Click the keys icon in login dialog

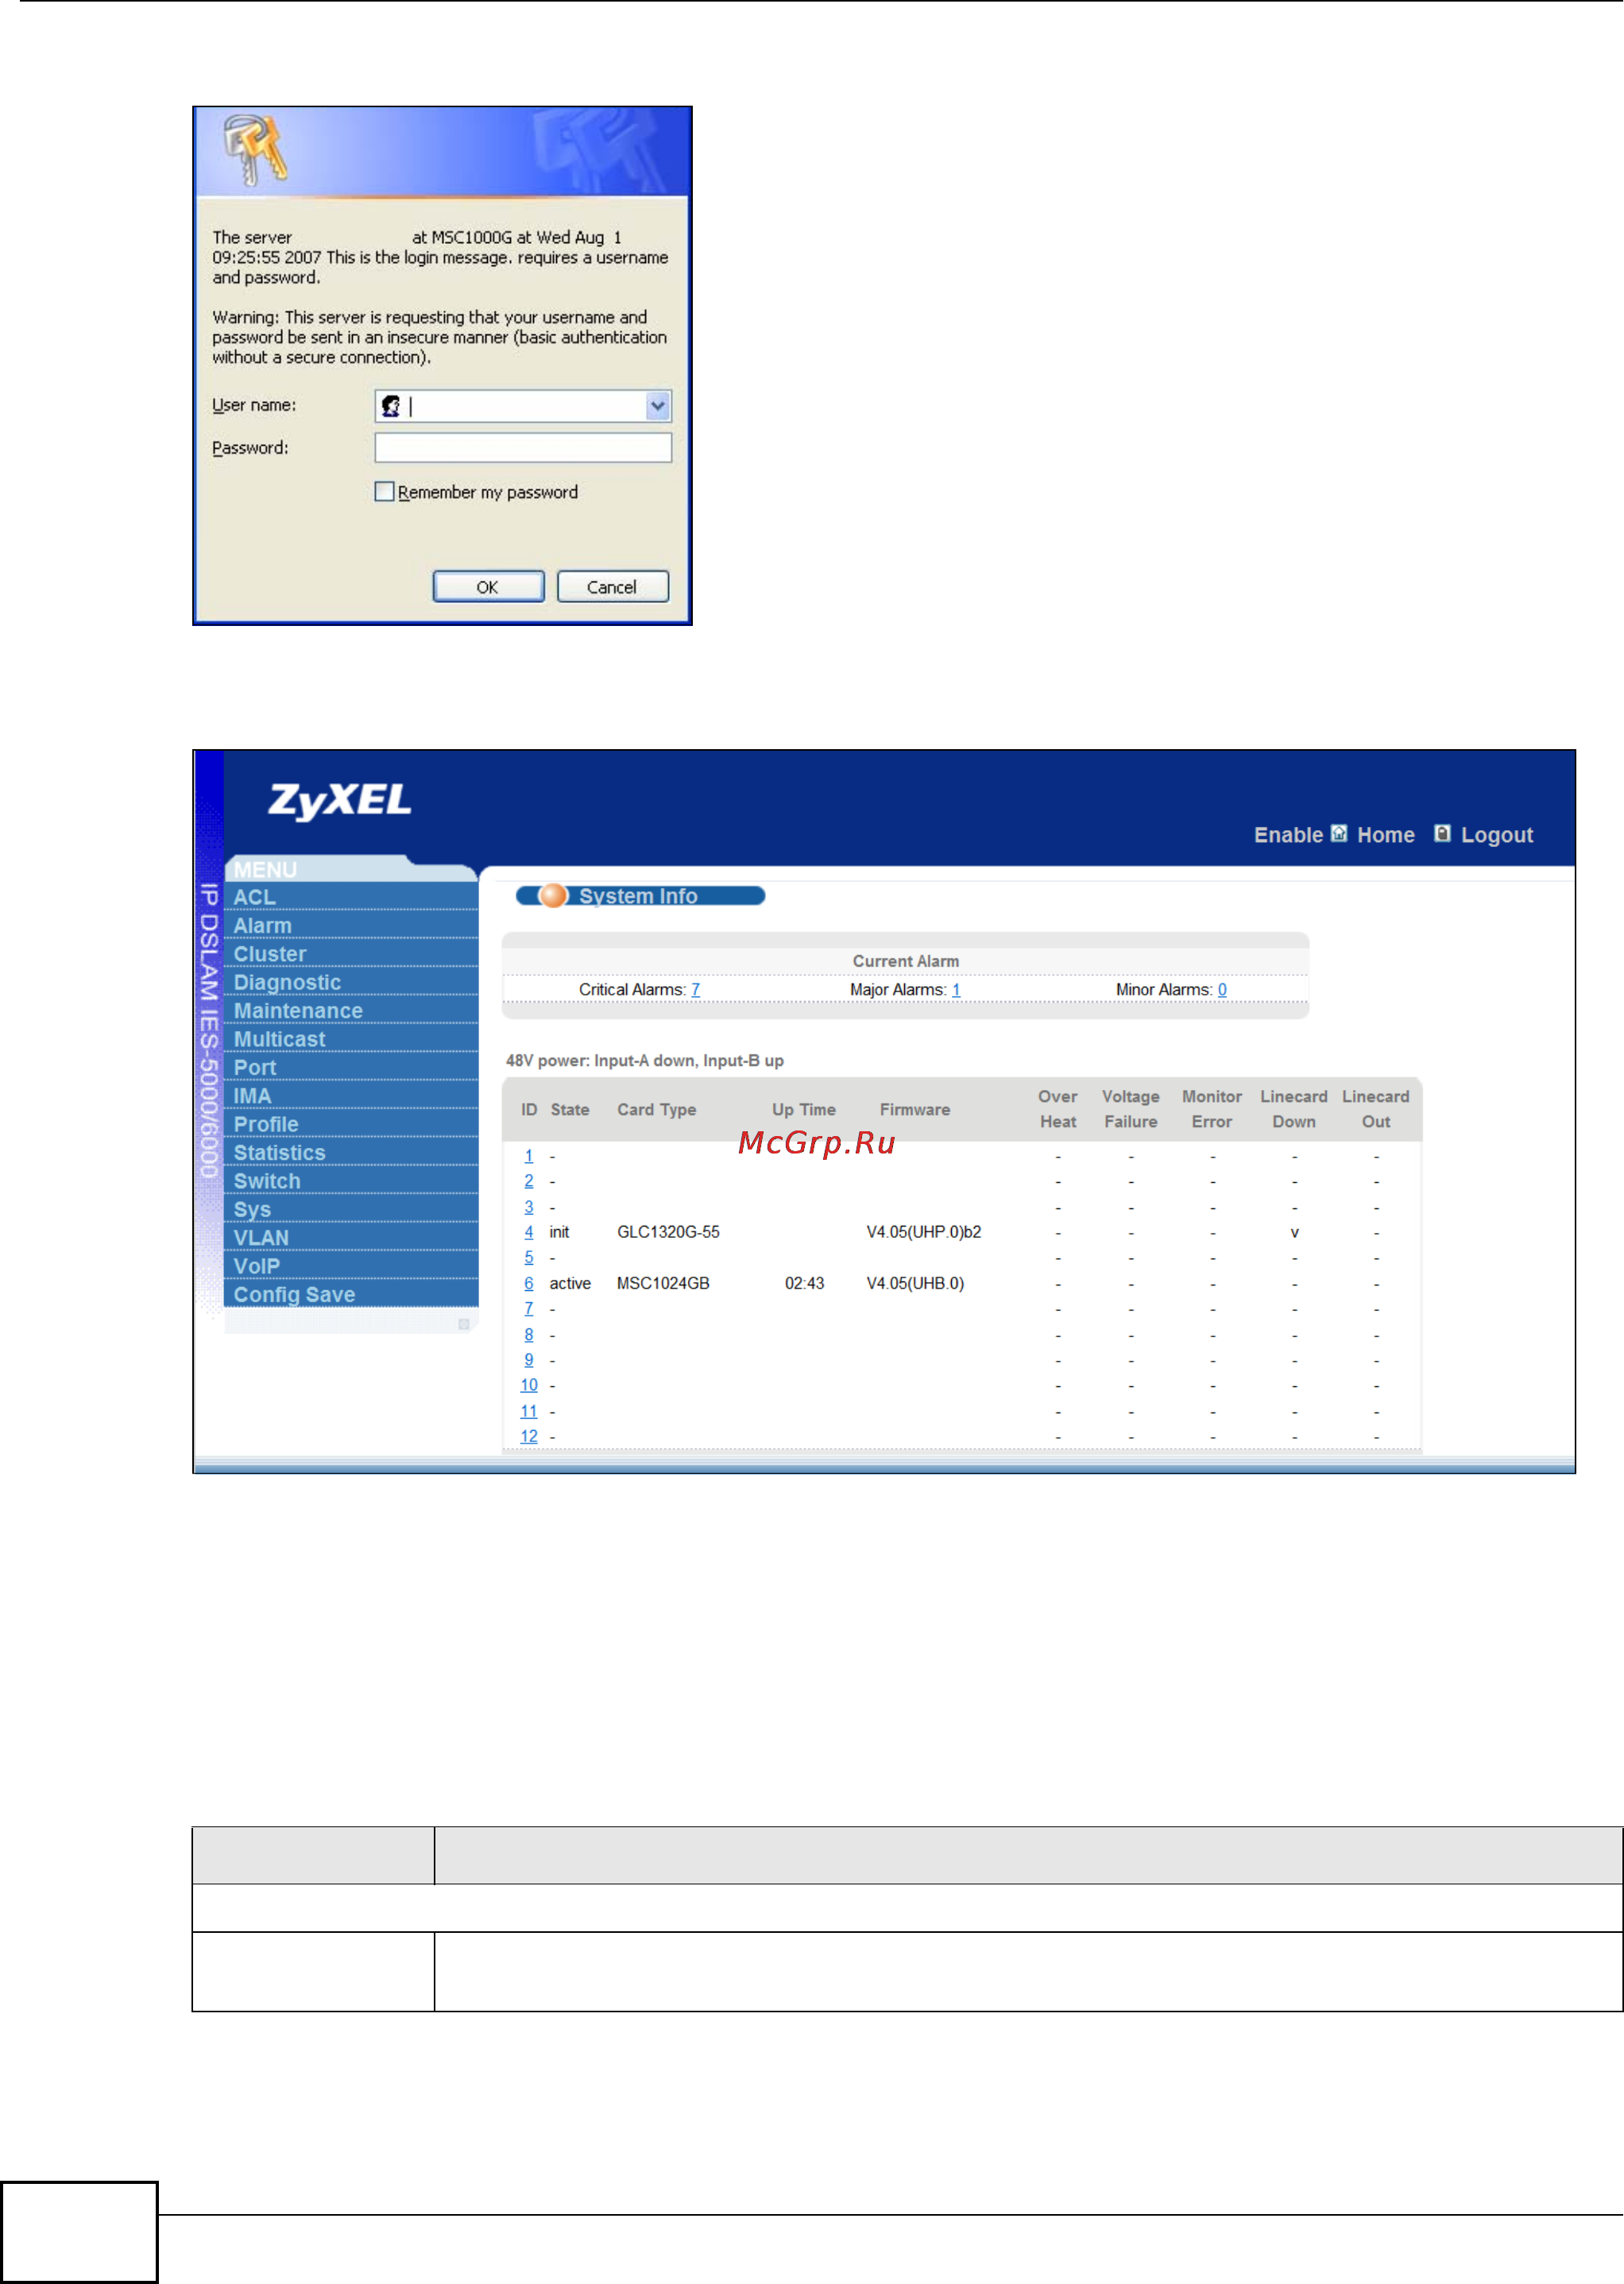coord(254,150)
